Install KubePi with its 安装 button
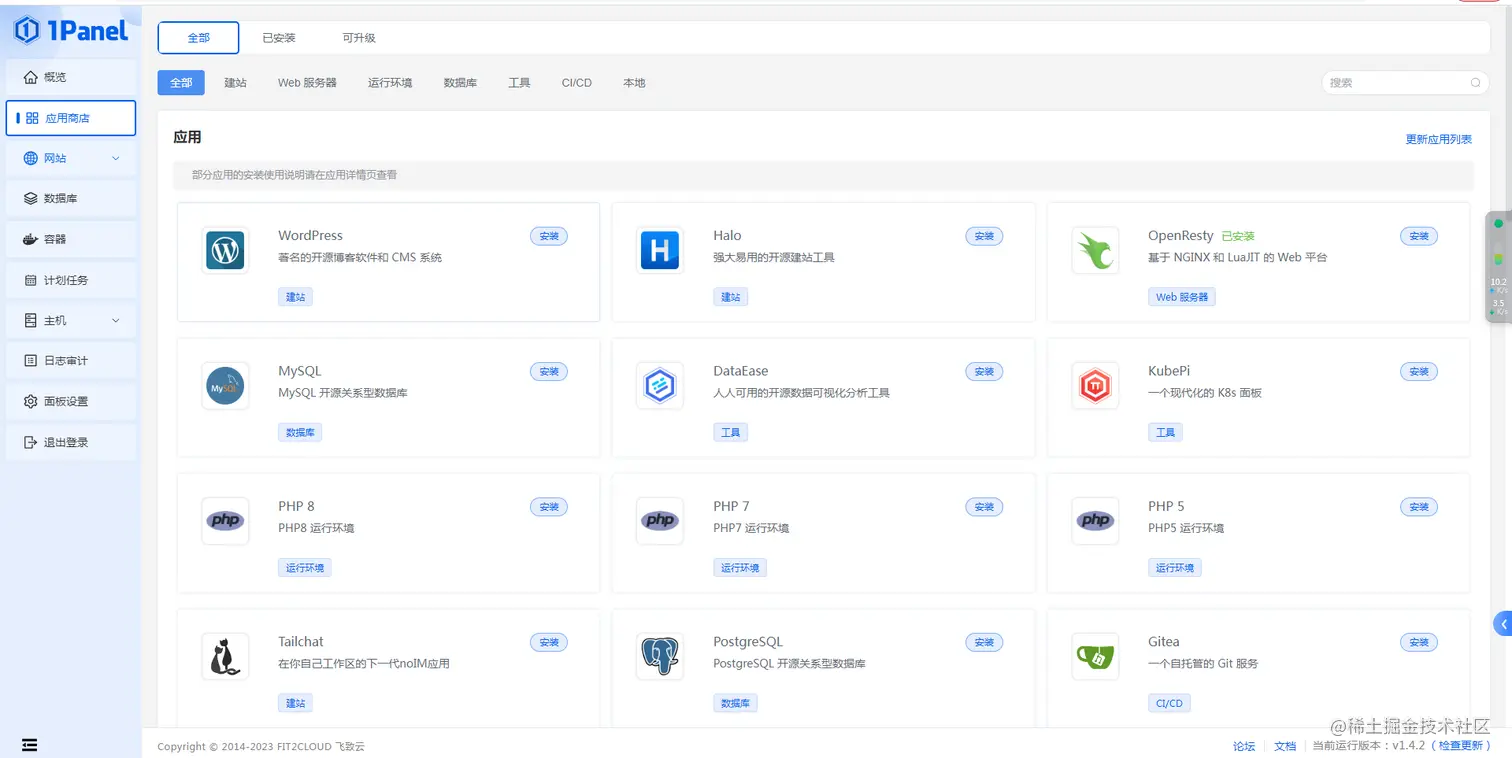The width and height of the screenshot is (1512, 758). pos(1419,372)
